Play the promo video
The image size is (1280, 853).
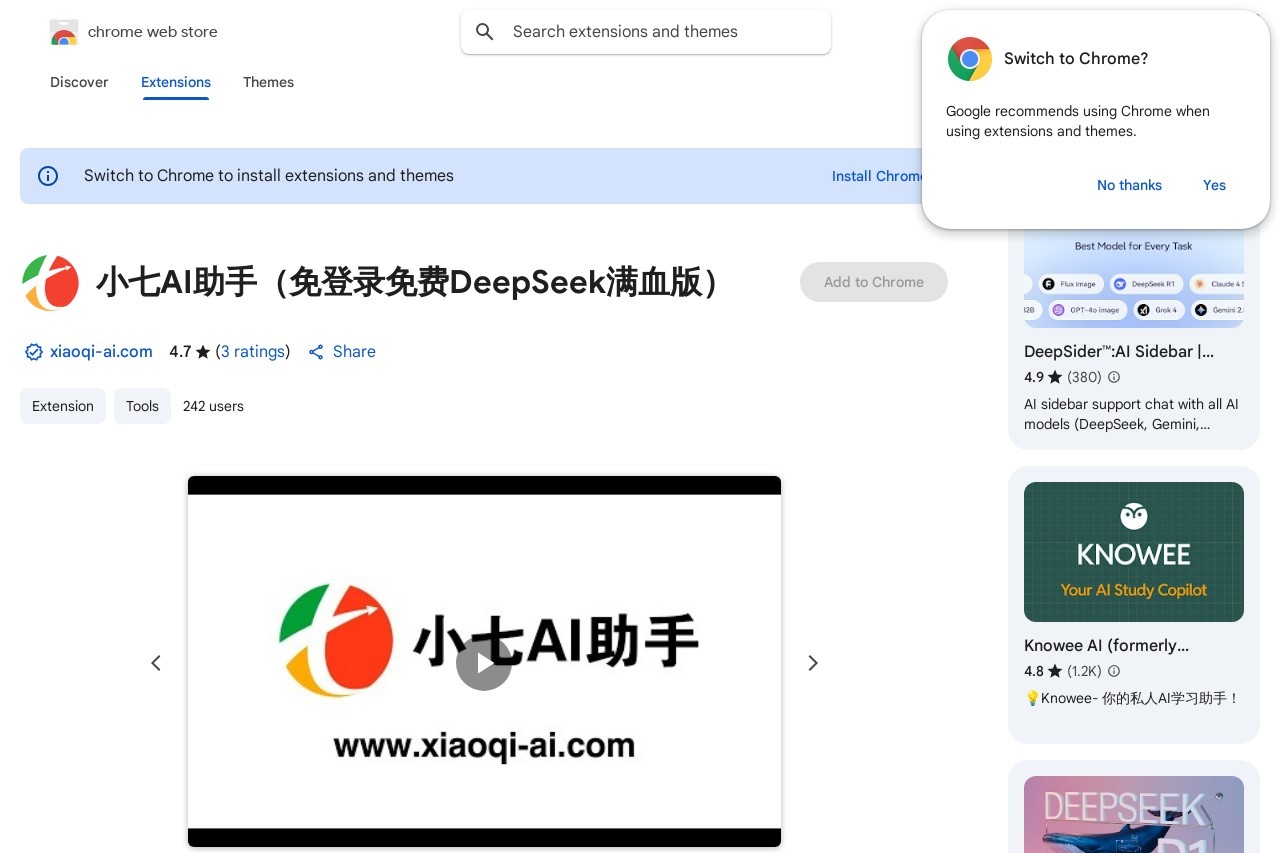tap(484, 662)
